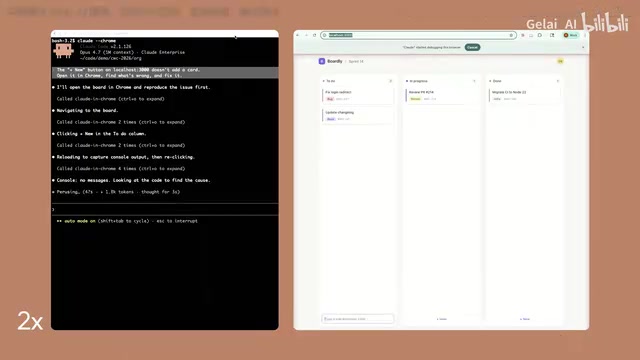Expand the first 'Called claude-in-chrome' line

point(110,99)
